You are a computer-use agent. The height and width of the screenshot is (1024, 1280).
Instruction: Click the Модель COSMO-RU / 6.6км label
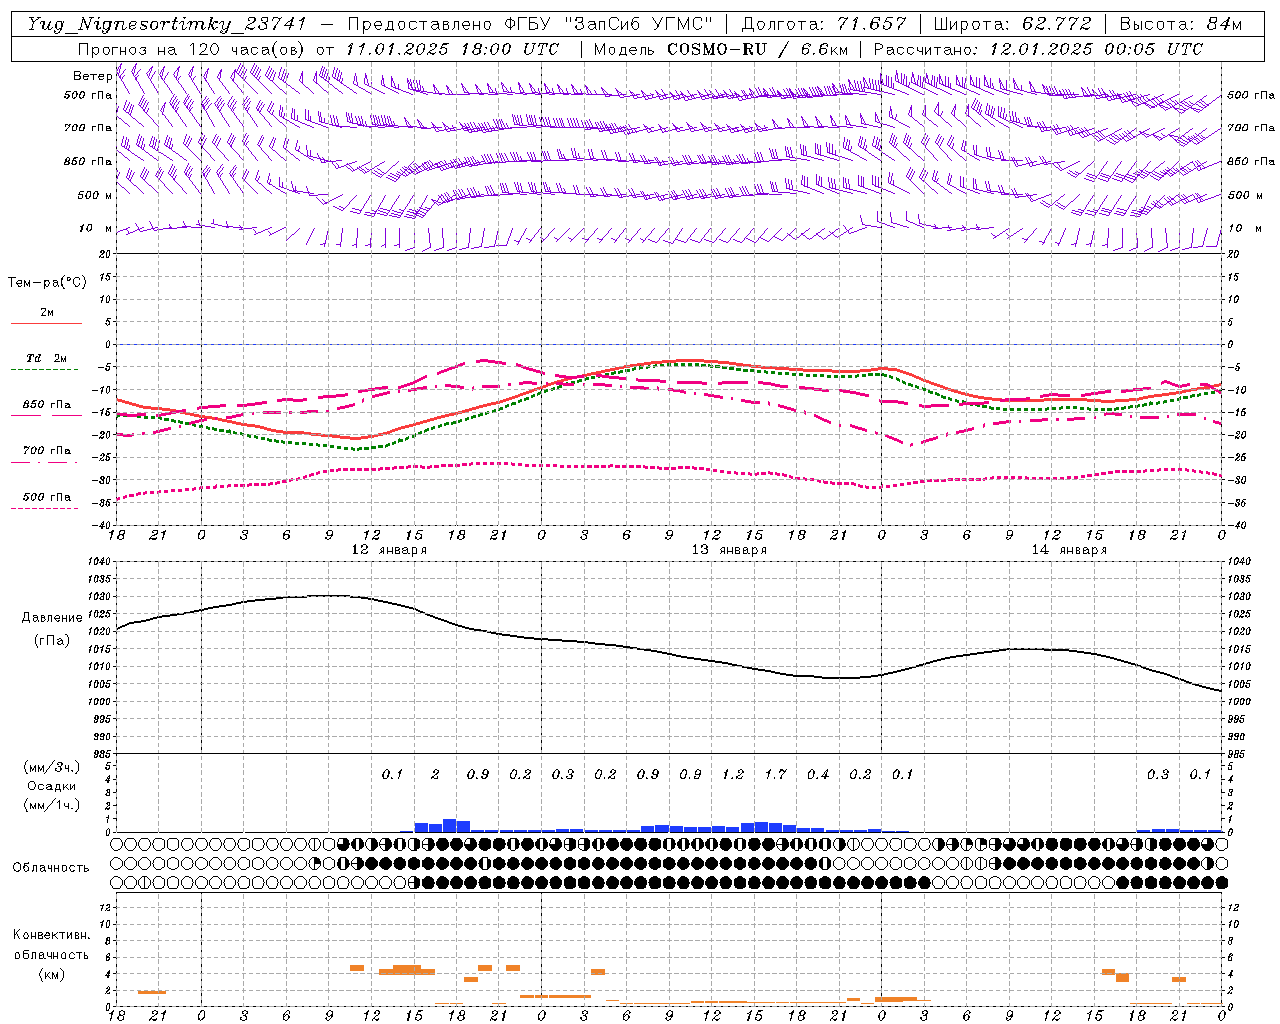coord(721,49)
